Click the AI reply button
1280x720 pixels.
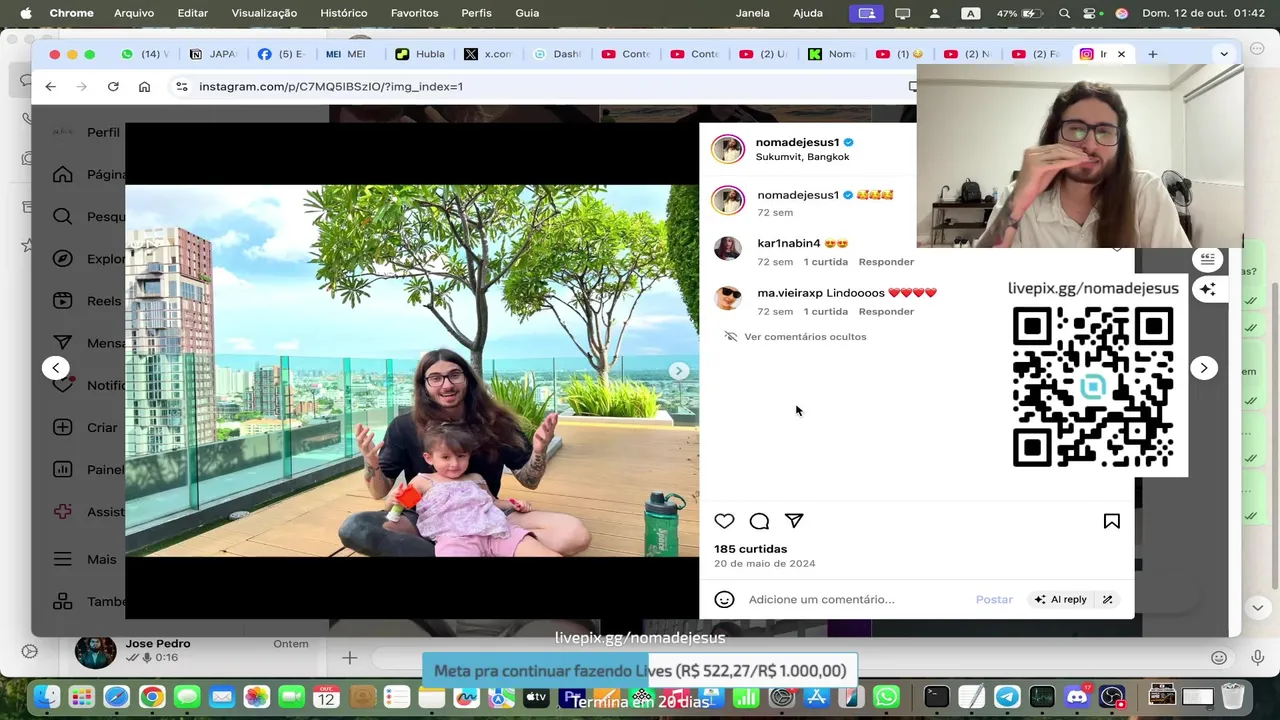(x=1061, y=599)
